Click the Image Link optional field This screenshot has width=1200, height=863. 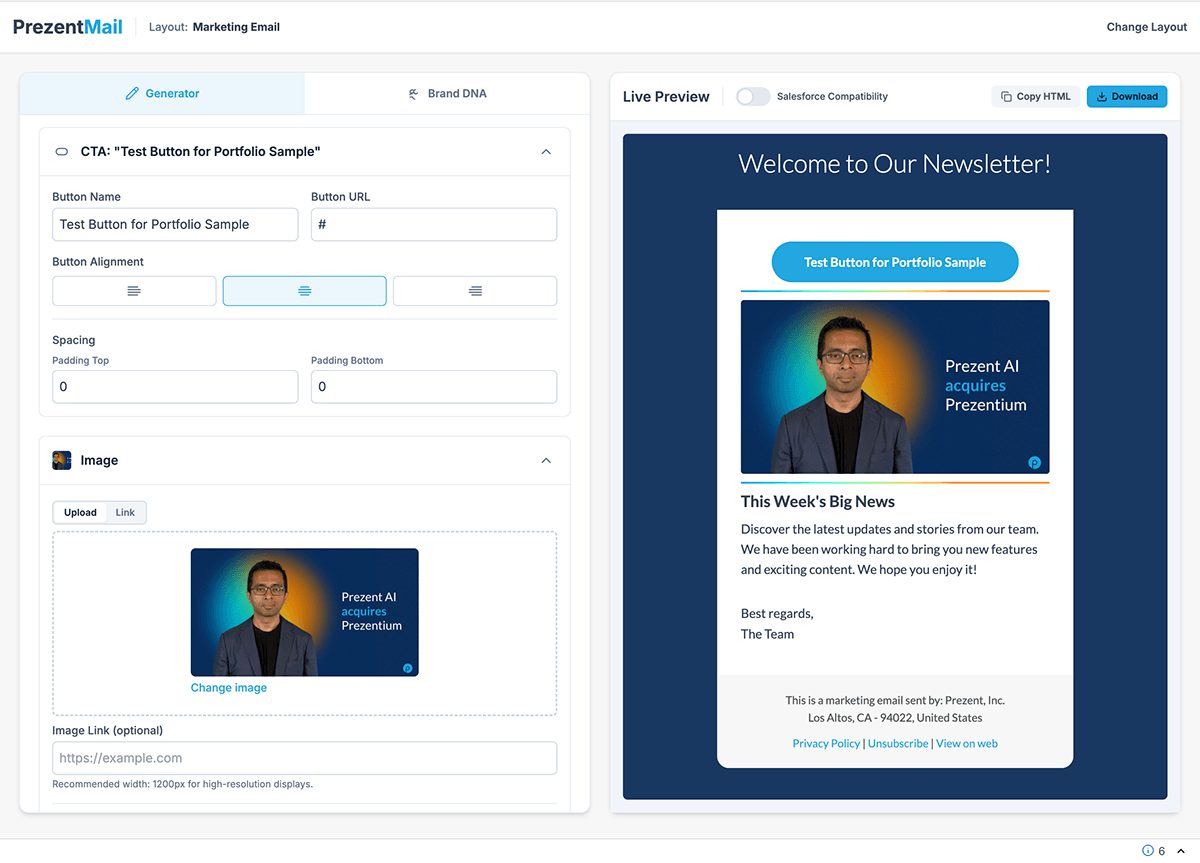[305, 758]
